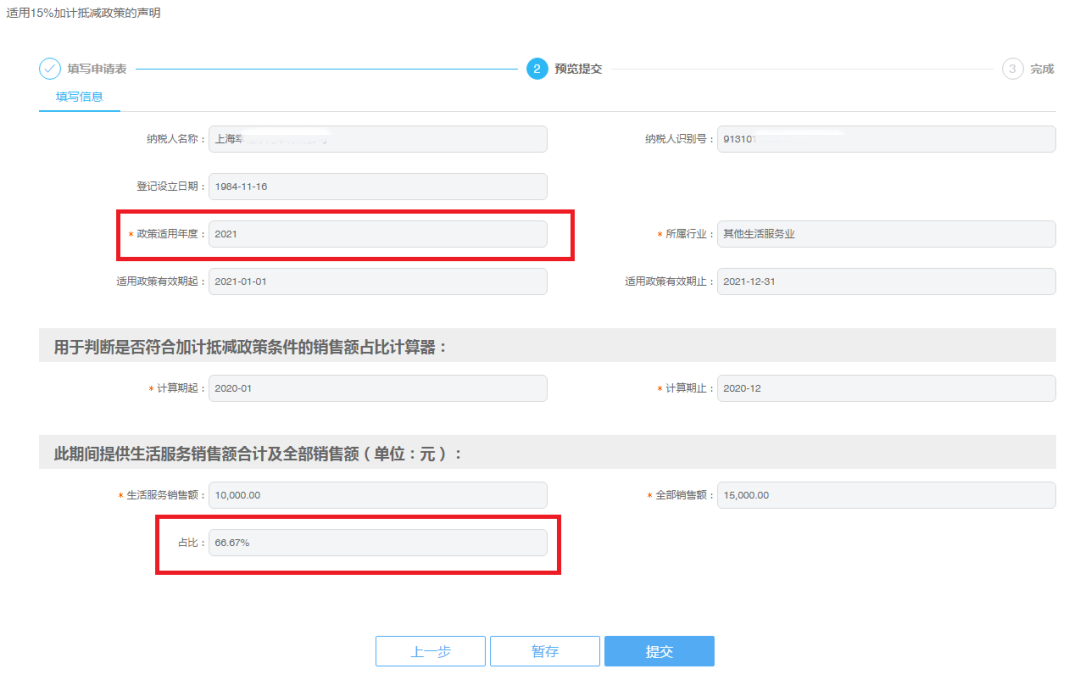Click the 纳税人名称 input field

378,139
